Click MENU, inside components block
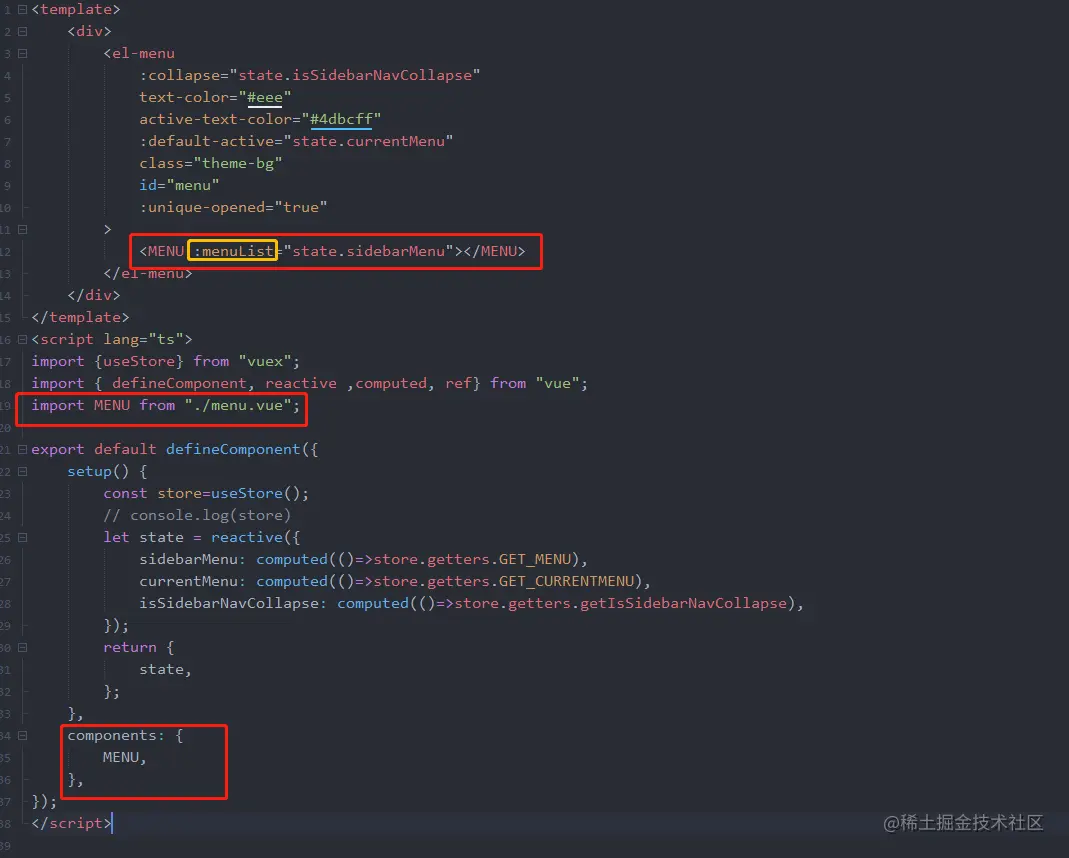Viewport: 1069px width, 858px height. [x=125, y=758]
